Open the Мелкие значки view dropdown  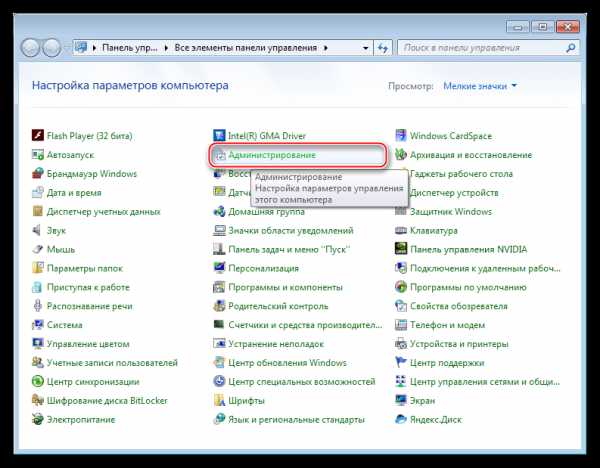pyautogui.click(x=480, y=86)
